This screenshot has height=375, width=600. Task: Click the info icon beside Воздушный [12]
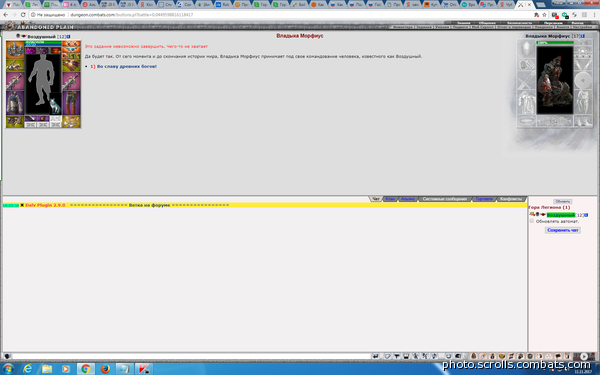point(68,36)
